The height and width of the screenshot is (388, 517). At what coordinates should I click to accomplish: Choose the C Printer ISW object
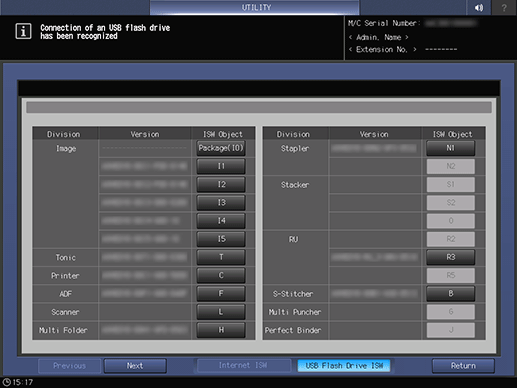221,275
